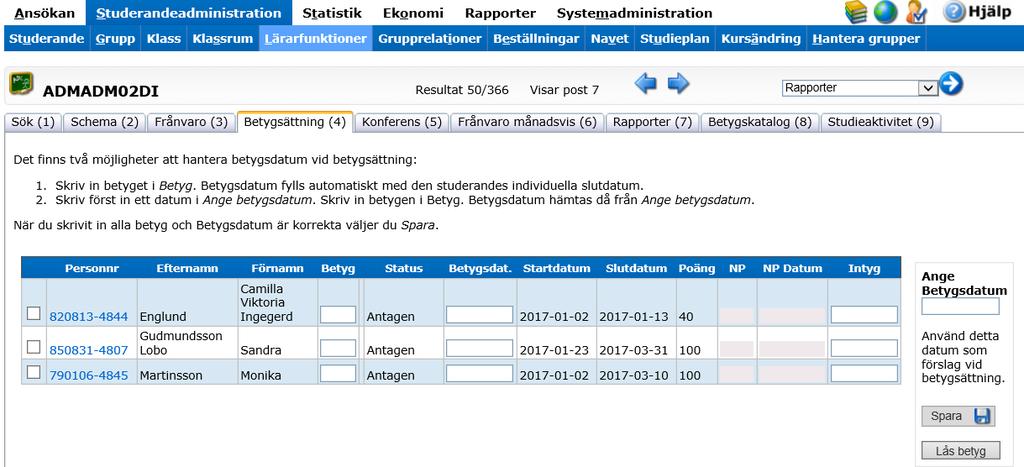Click Betyg field for Gudmundsson Lobo
1024x467 pixels.
[x=338, y=348]
